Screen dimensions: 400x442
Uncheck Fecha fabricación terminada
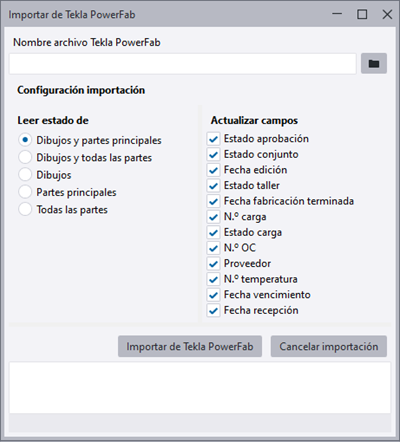coord(213,201)
